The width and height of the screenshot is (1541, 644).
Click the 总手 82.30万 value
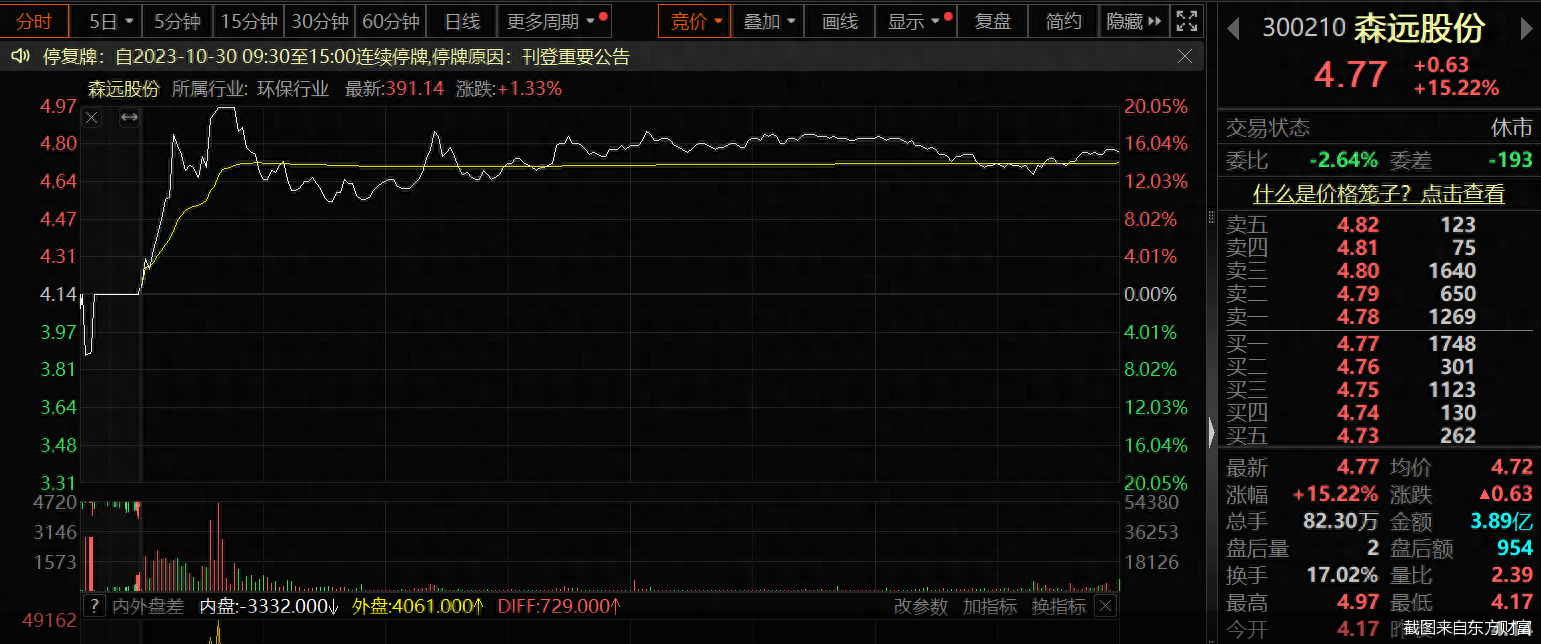1340,521
